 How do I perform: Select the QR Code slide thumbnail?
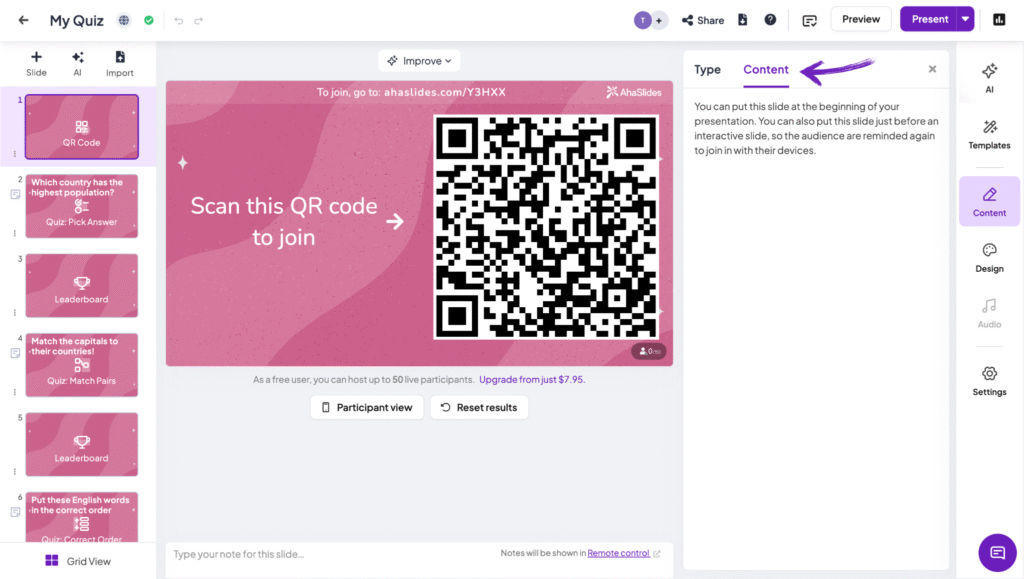tap(82, 127)
